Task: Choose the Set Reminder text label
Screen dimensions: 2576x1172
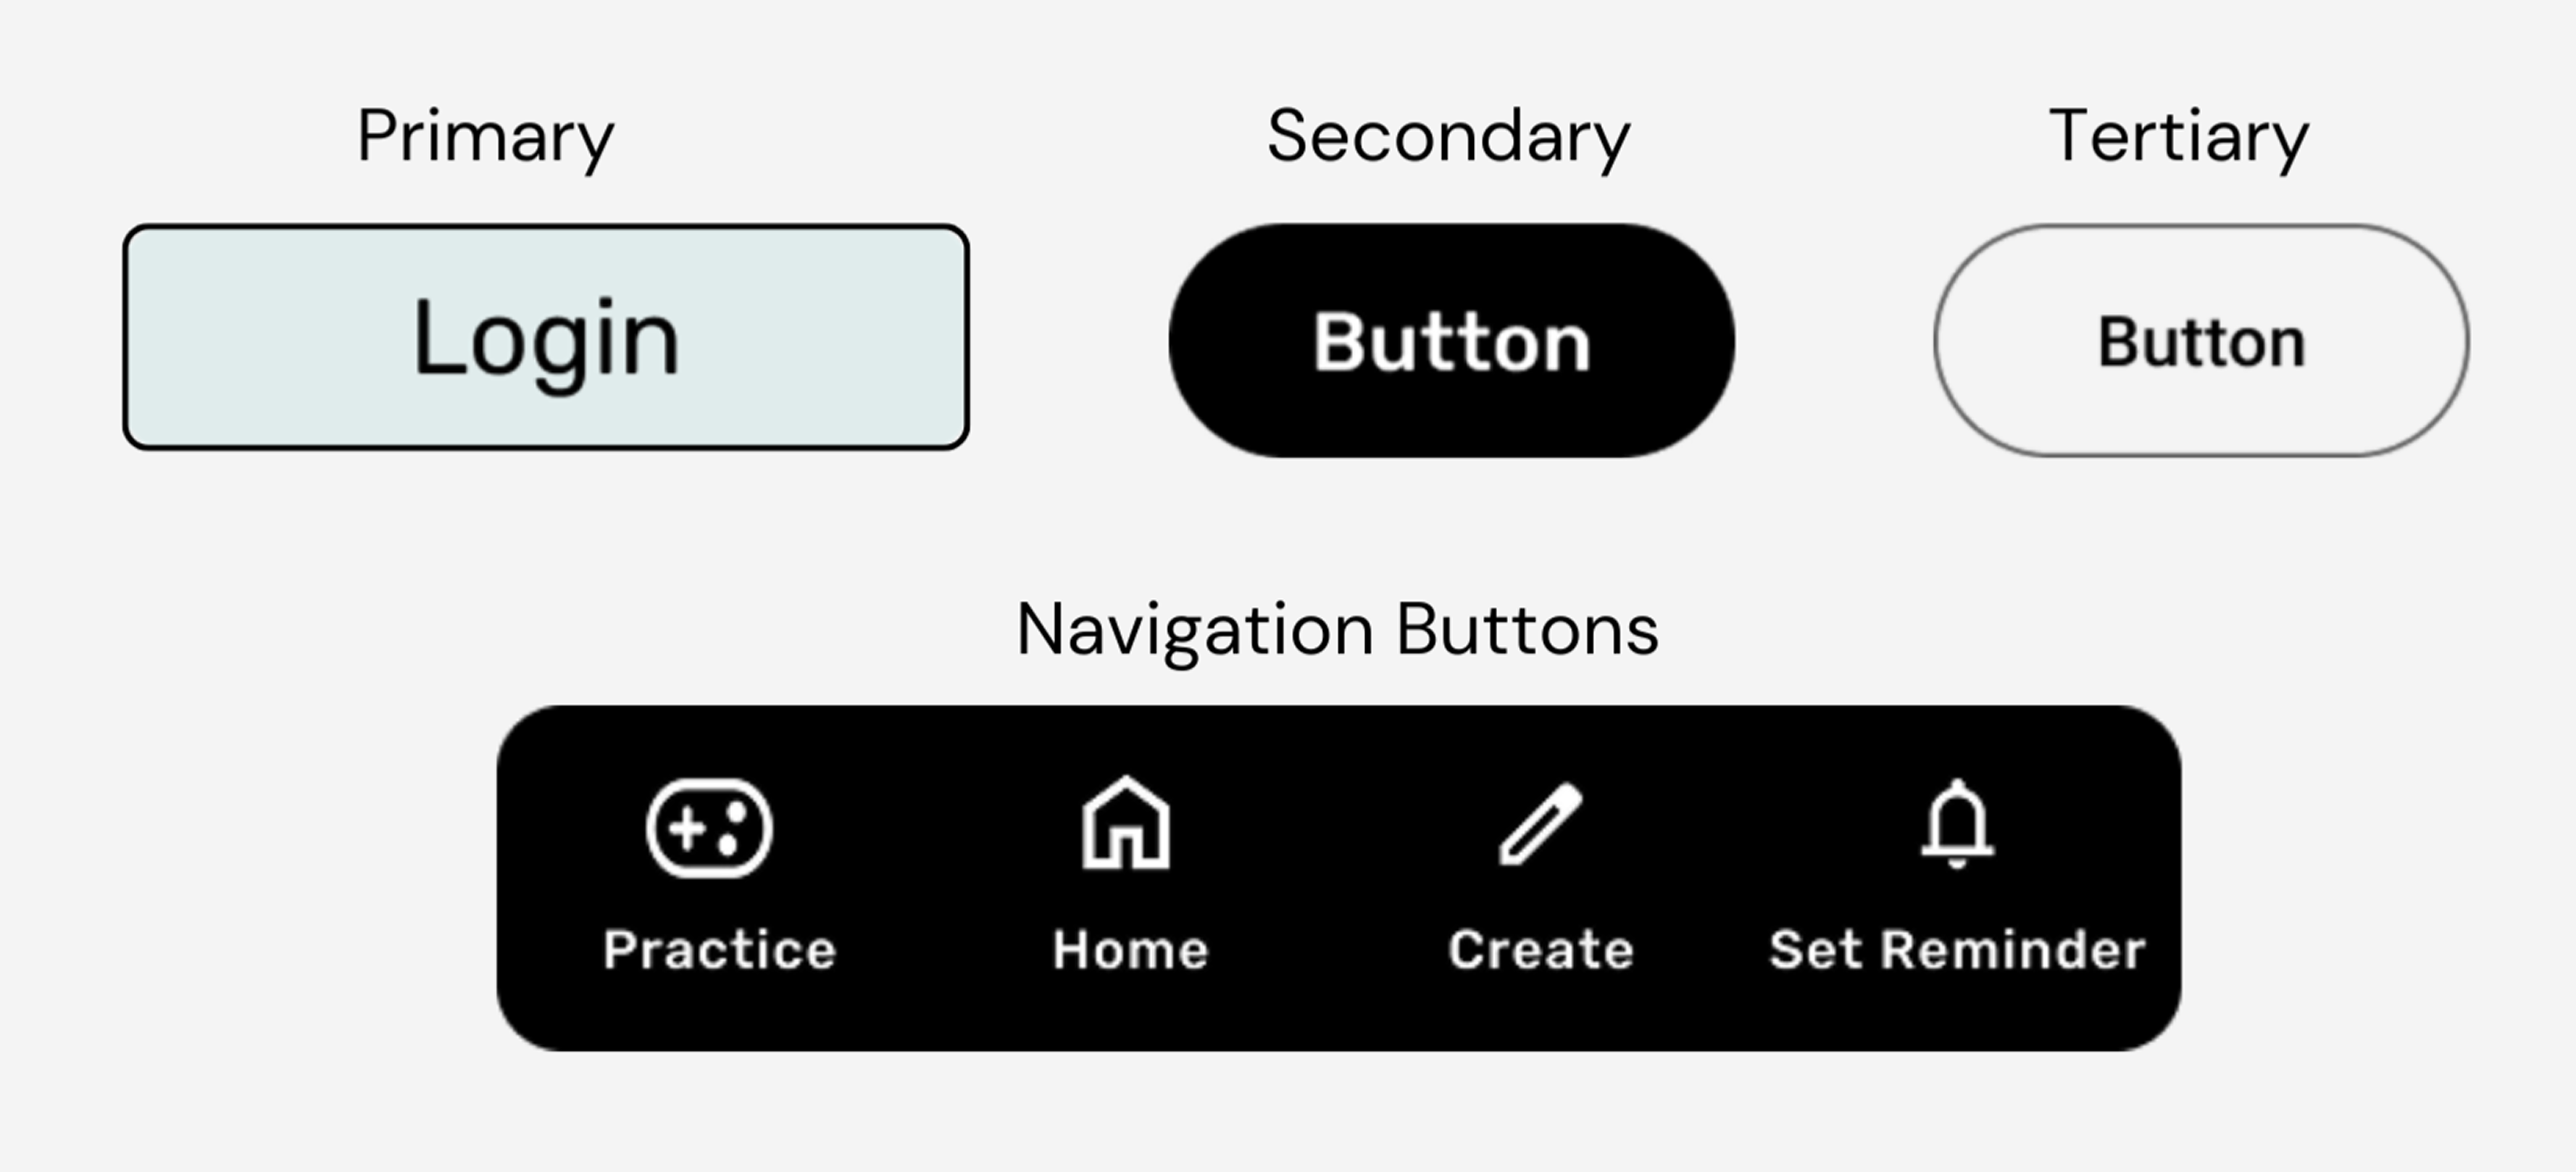Action: (1957, 949)
